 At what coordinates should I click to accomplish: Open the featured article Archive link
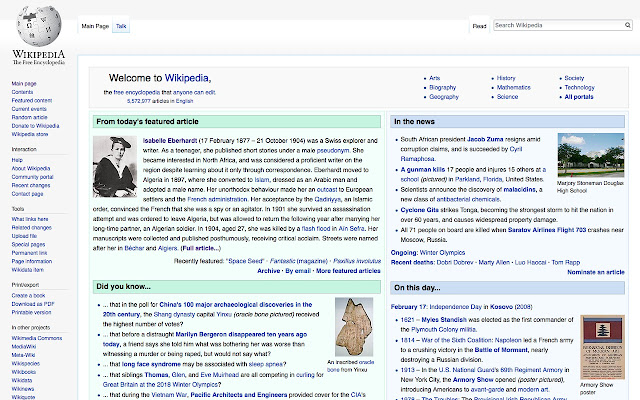(269, 271)
